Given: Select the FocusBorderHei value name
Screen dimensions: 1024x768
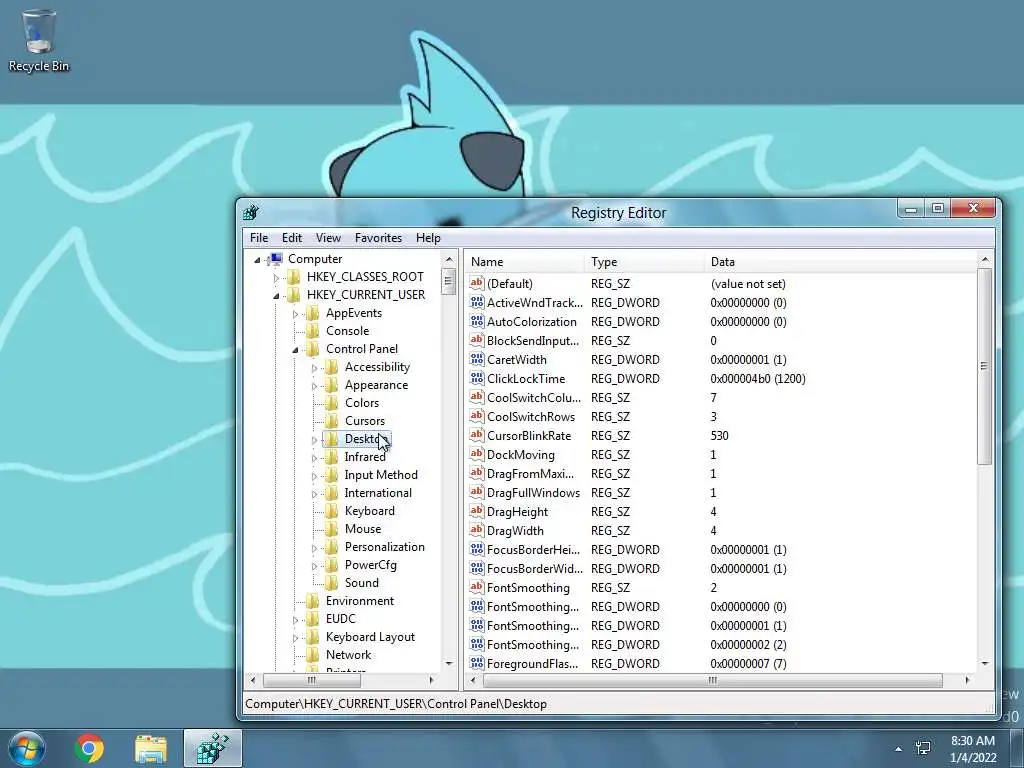Looking at the screenshot, I should pos(534,550).
